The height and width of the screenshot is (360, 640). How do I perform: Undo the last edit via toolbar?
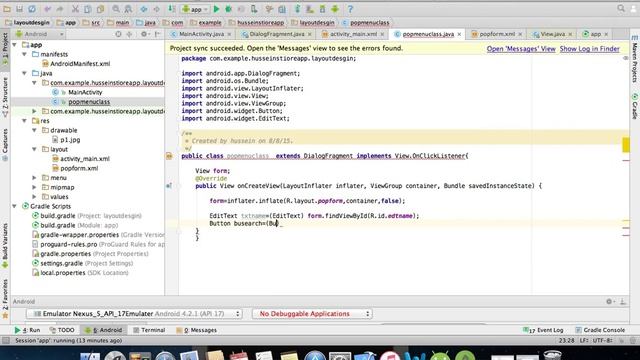[47, 9]
